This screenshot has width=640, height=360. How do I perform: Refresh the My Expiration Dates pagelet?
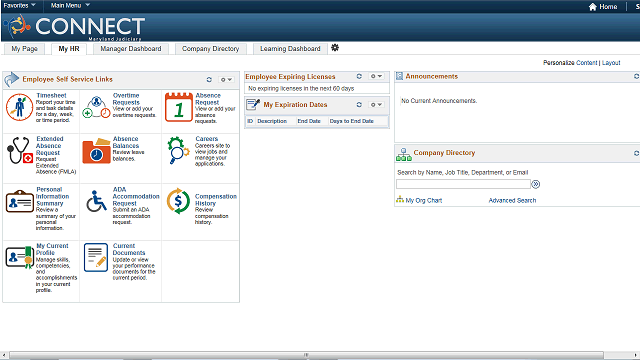[x=359, y=104]
